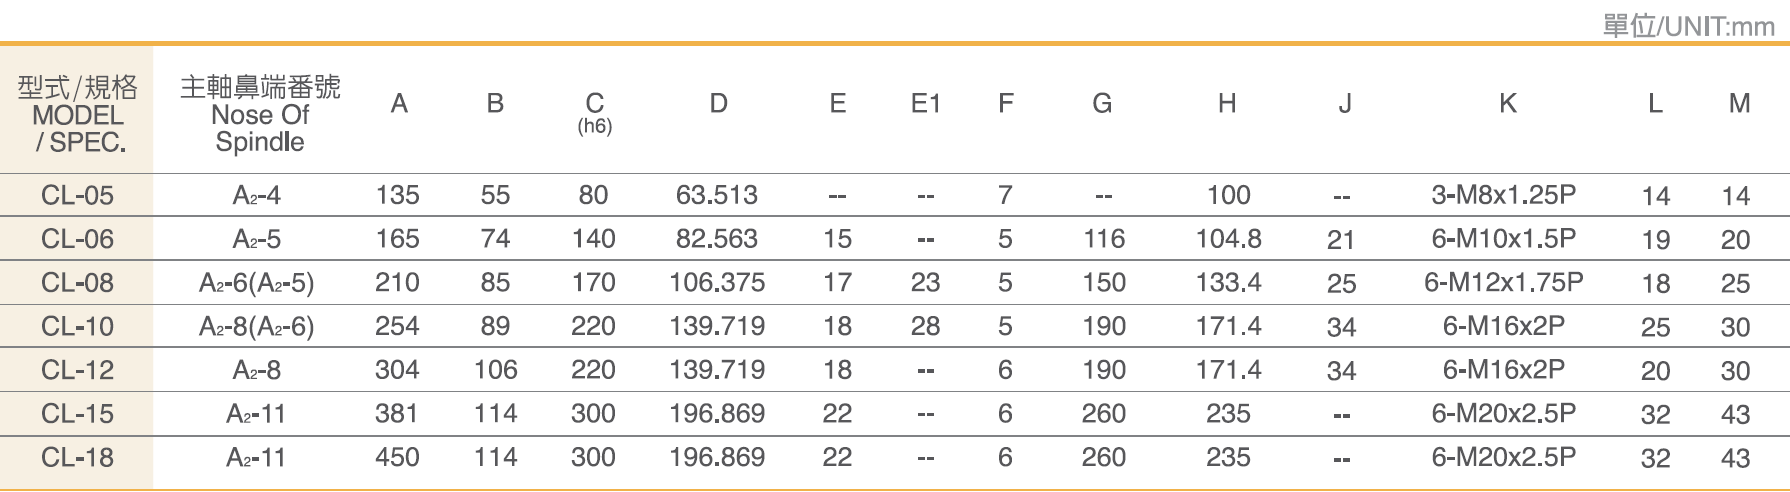Click the CL-05 model cell
Image resolution: width=1790 pixels, height=492 pixels.
77,195
